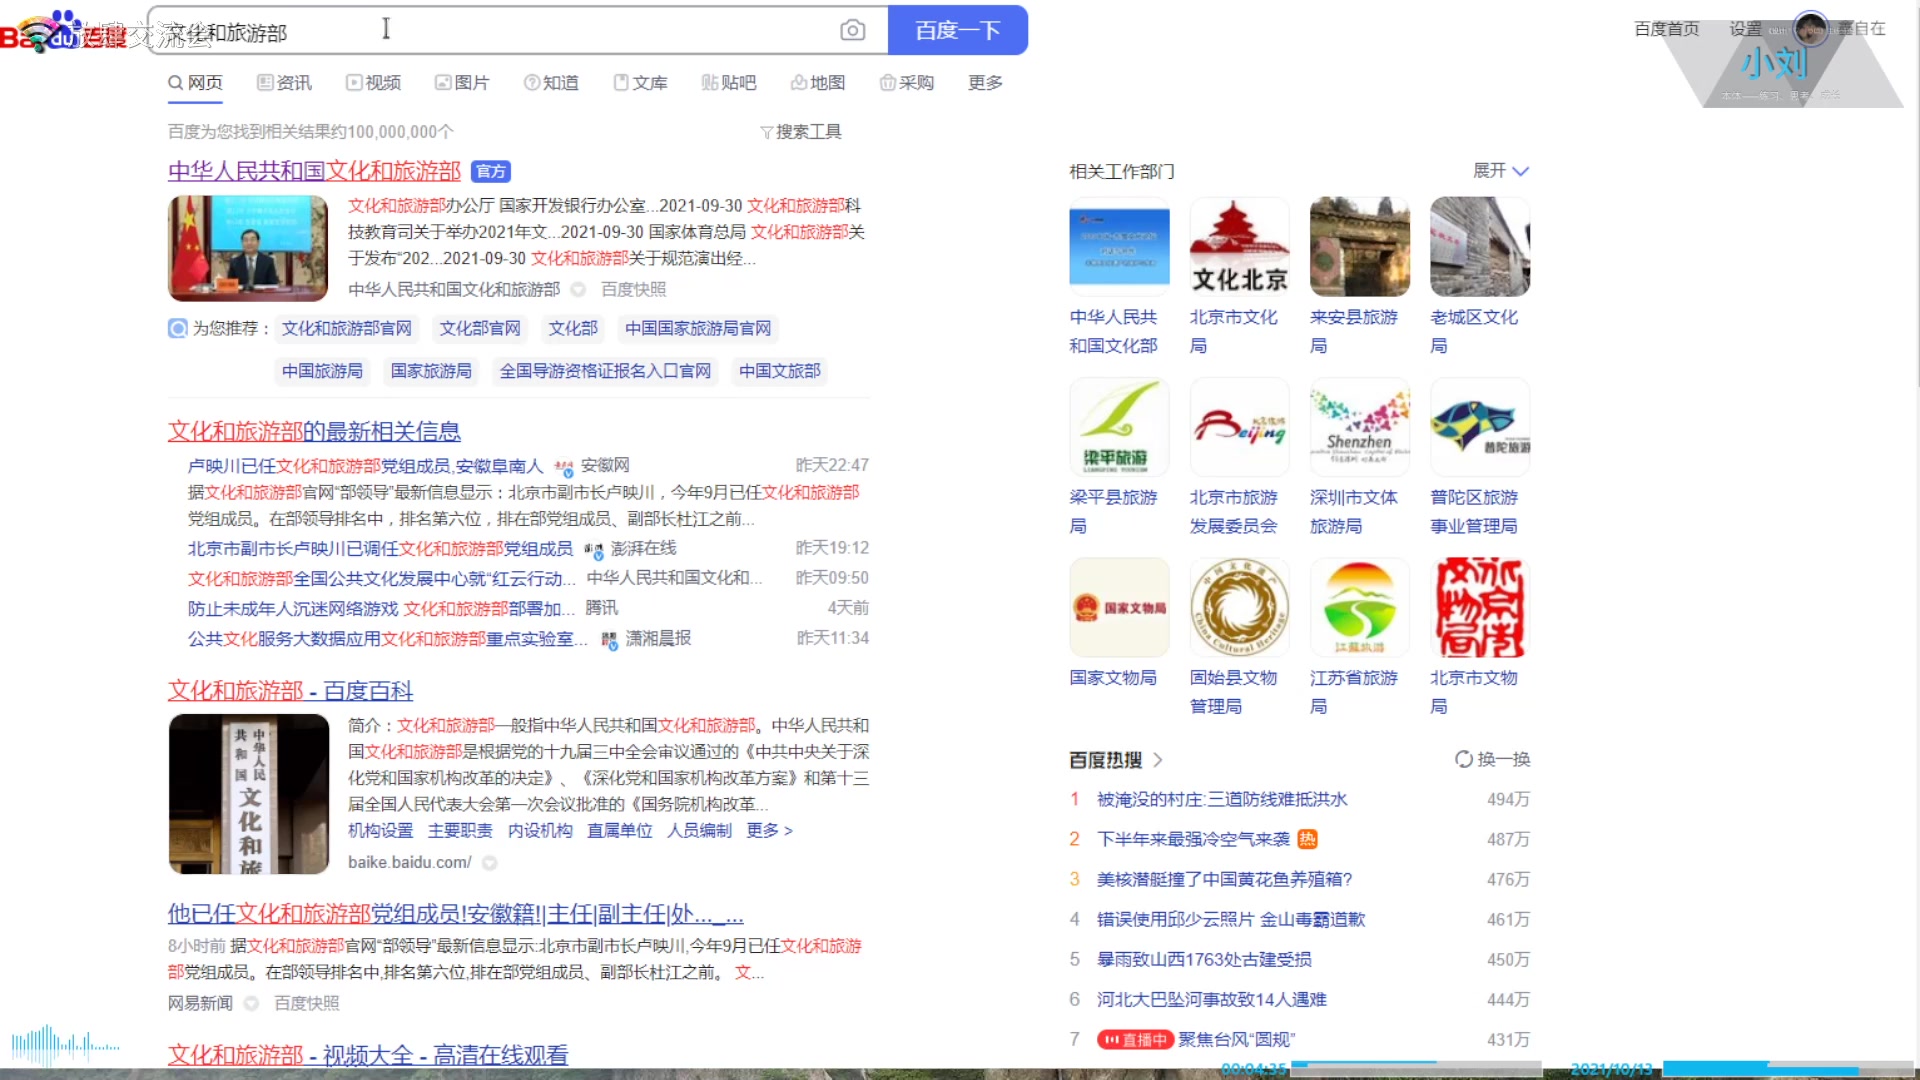The height and width of the screenshot is (1080, 1920).
Task: Click the 普陀旅游 logo icon
Action: tap(1479, 427)
